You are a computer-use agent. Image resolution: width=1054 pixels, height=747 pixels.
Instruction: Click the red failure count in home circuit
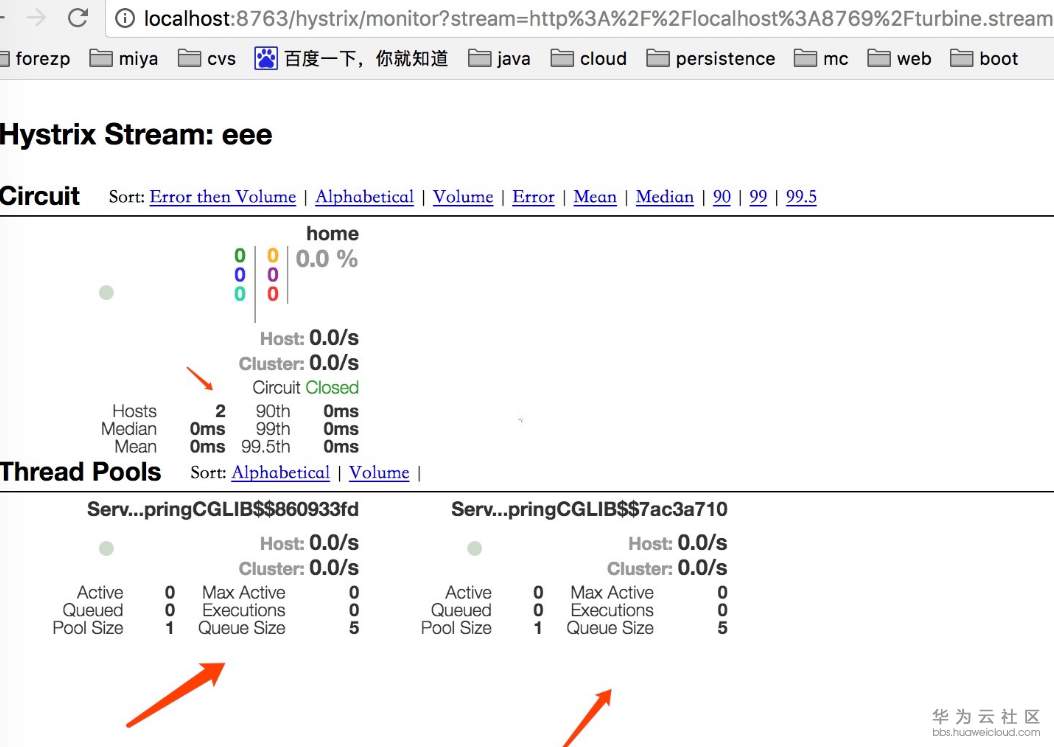272,294
